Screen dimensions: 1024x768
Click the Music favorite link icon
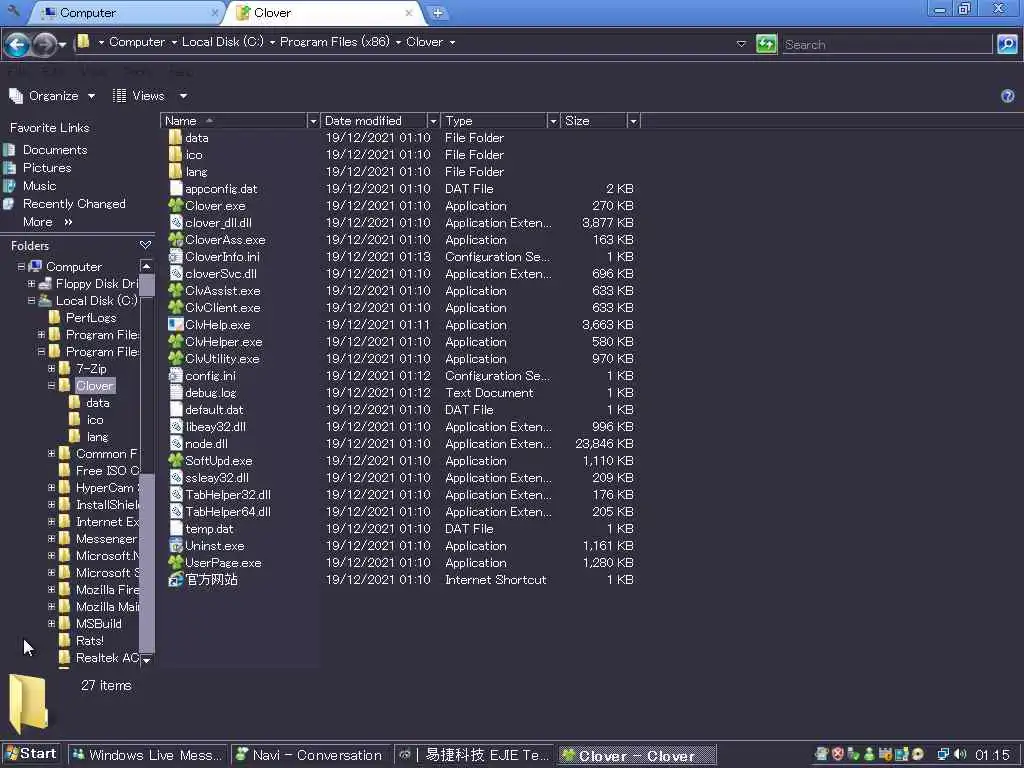tap(9, 185)
